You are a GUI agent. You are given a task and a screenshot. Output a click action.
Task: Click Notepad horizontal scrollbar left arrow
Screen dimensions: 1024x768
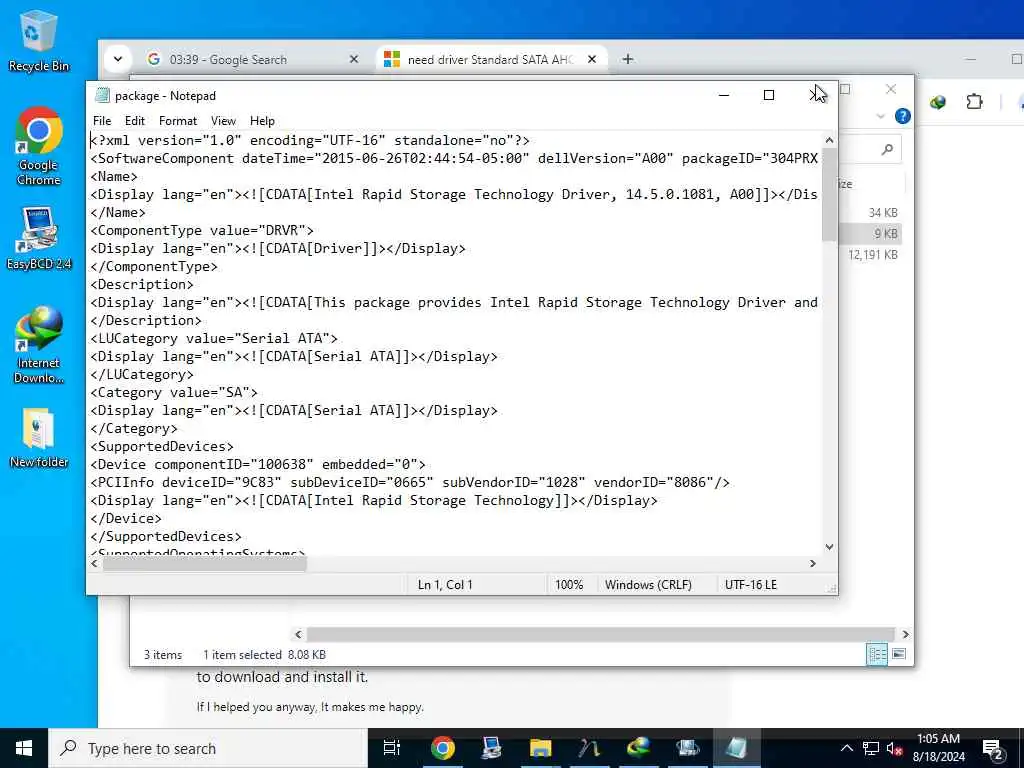95,564
